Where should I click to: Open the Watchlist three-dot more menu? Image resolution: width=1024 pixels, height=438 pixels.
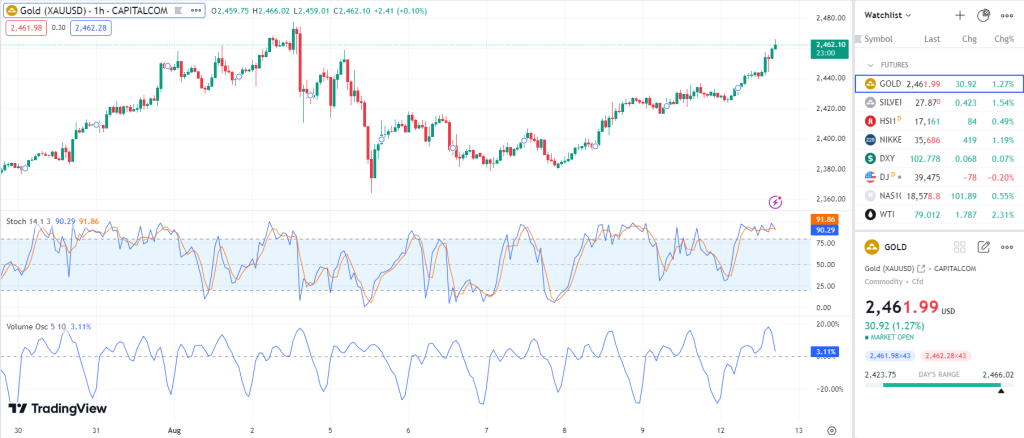tap(1006, 16)
